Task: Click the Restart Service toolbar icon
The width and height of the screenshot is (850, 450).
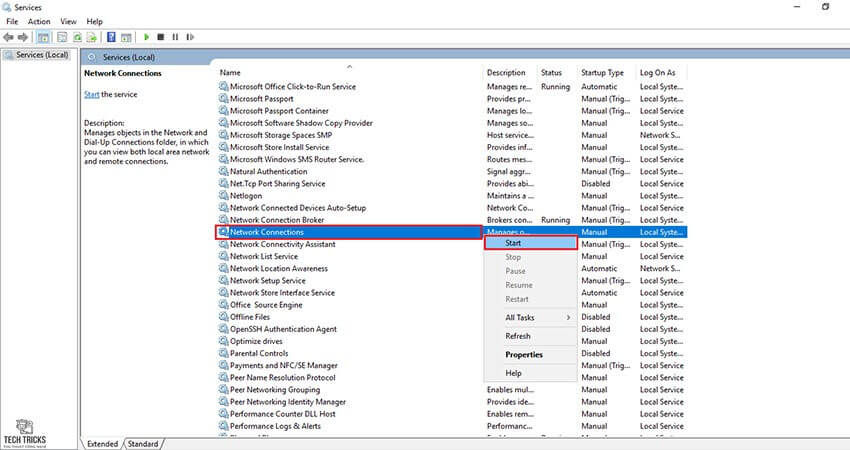Action: (190, 37)
